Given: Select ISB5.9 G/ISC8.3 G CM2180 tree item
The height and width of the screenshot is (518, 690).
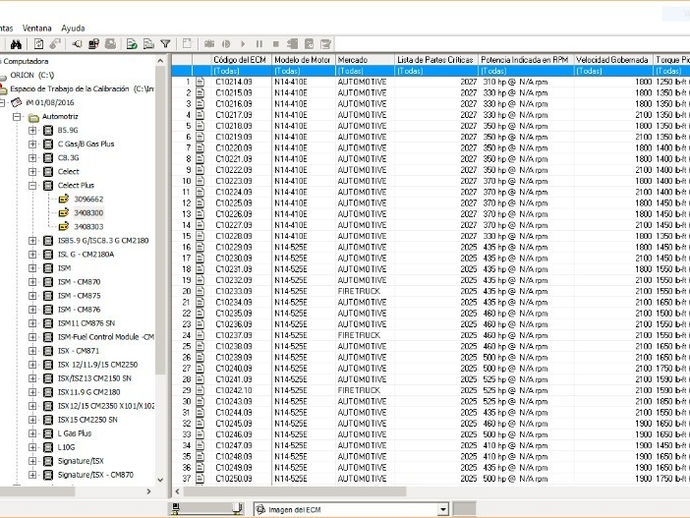Looking at the screenshot, I should [103, 241].
